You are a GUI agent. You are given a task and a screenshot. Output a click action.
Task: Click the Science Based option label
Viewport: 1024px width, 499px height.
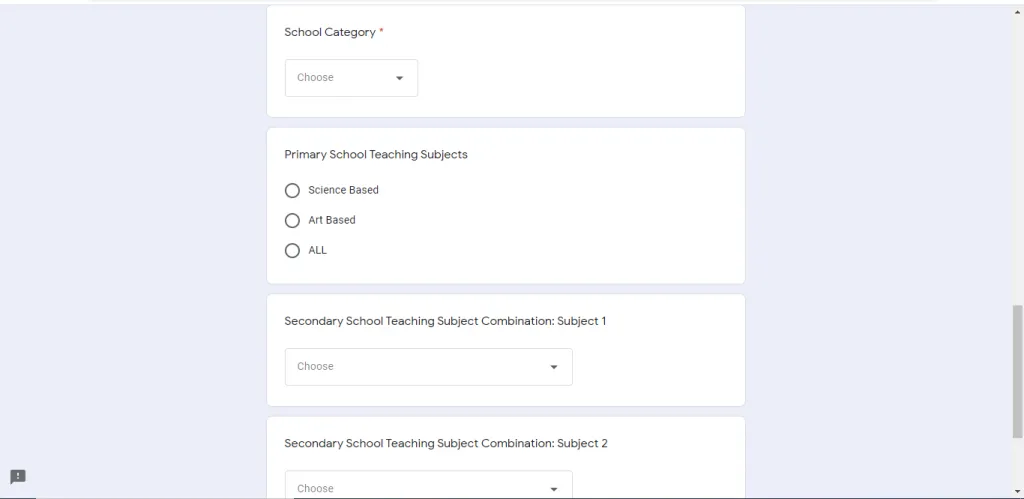coord(343,190)
